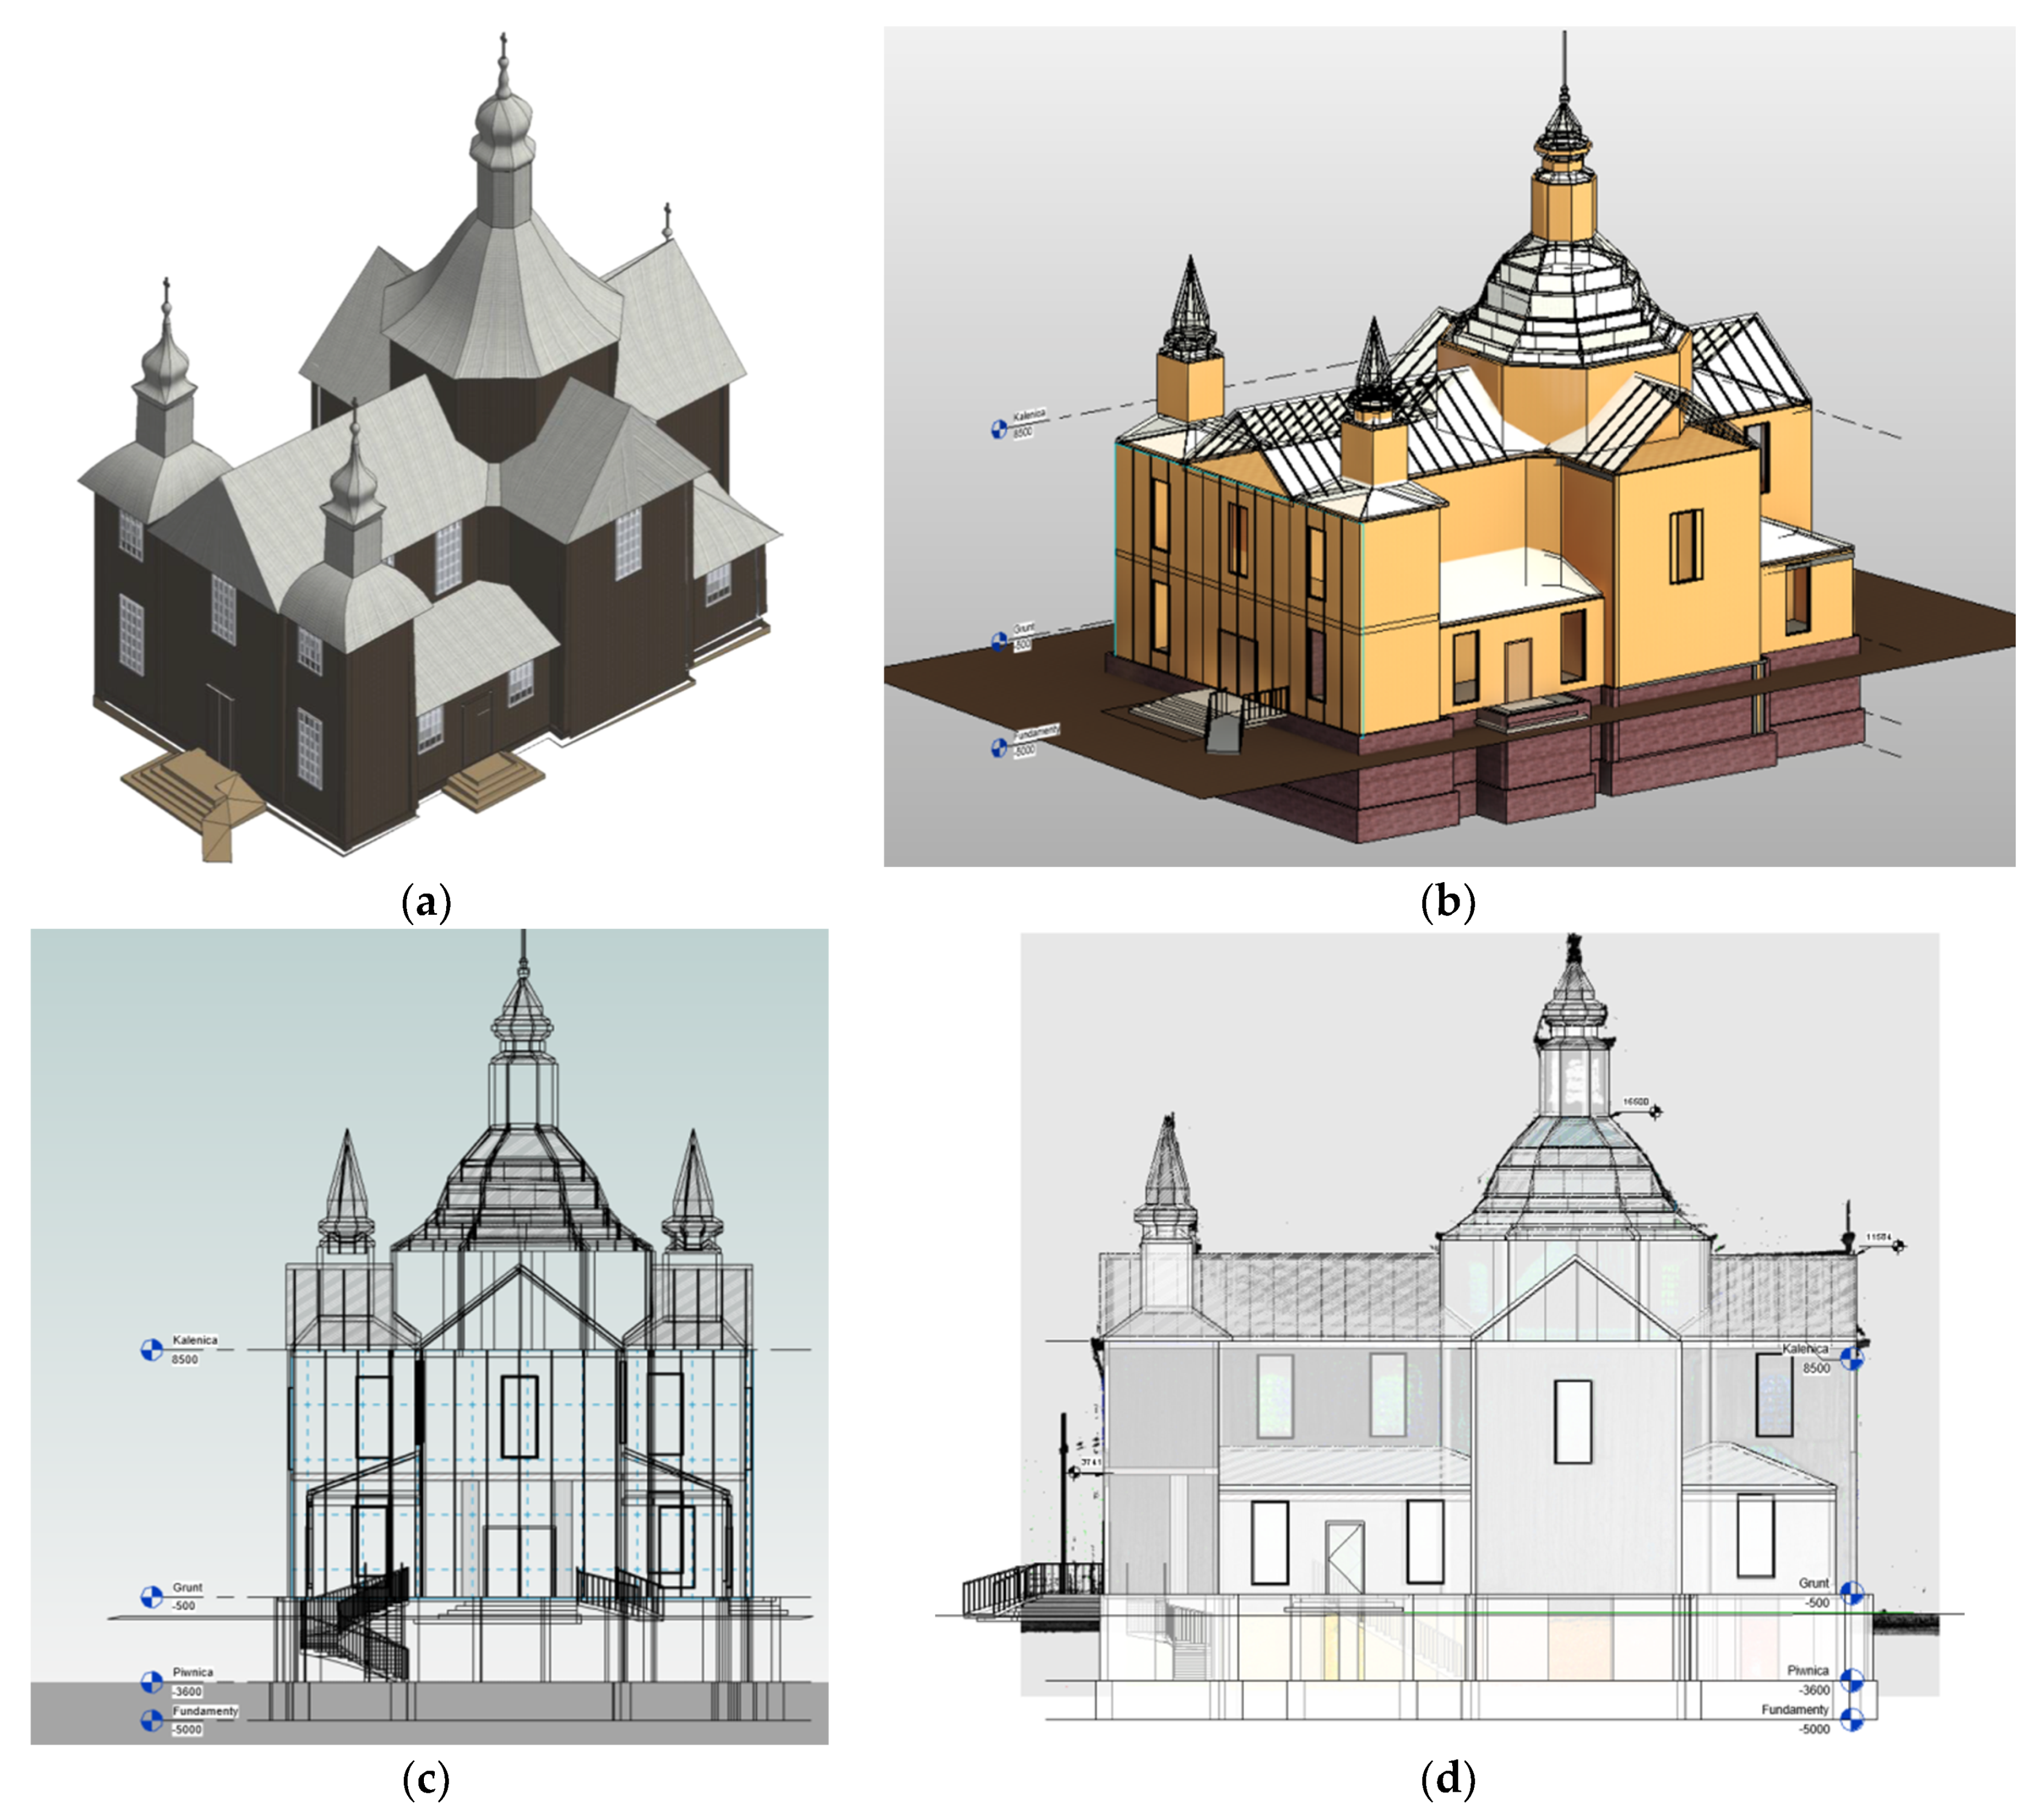This screenshot has height=1817, width=2044.
Task: Click Piwnica level marker in front elevation (c)
Action: pyautogui.click(x=151, y=1682)
